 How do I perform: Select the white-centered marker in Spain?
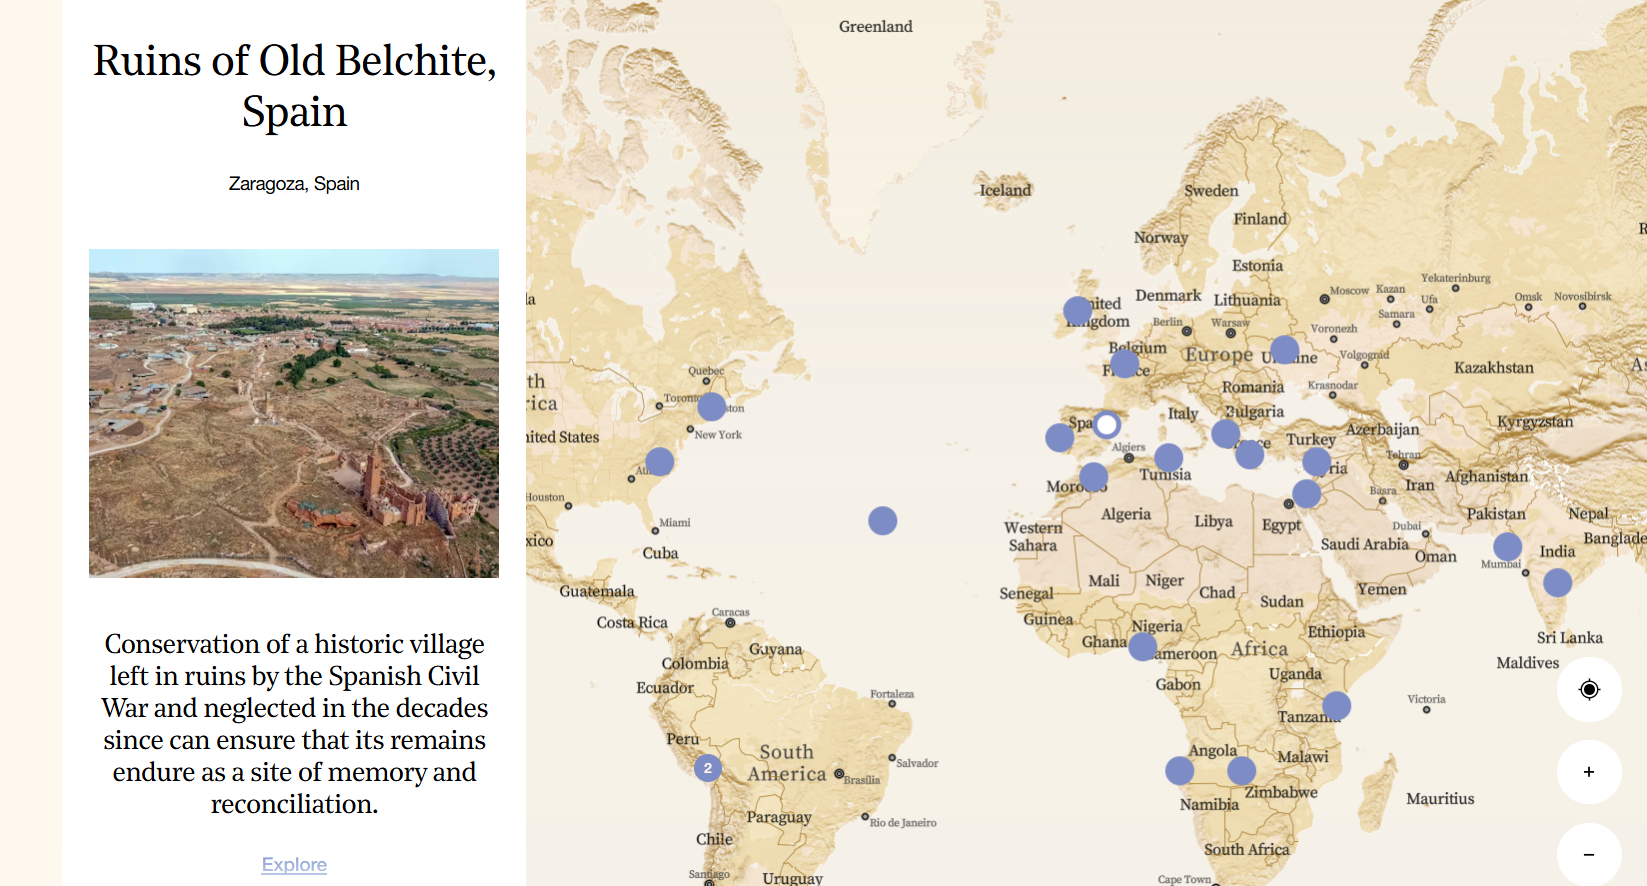coord(1106,425)
